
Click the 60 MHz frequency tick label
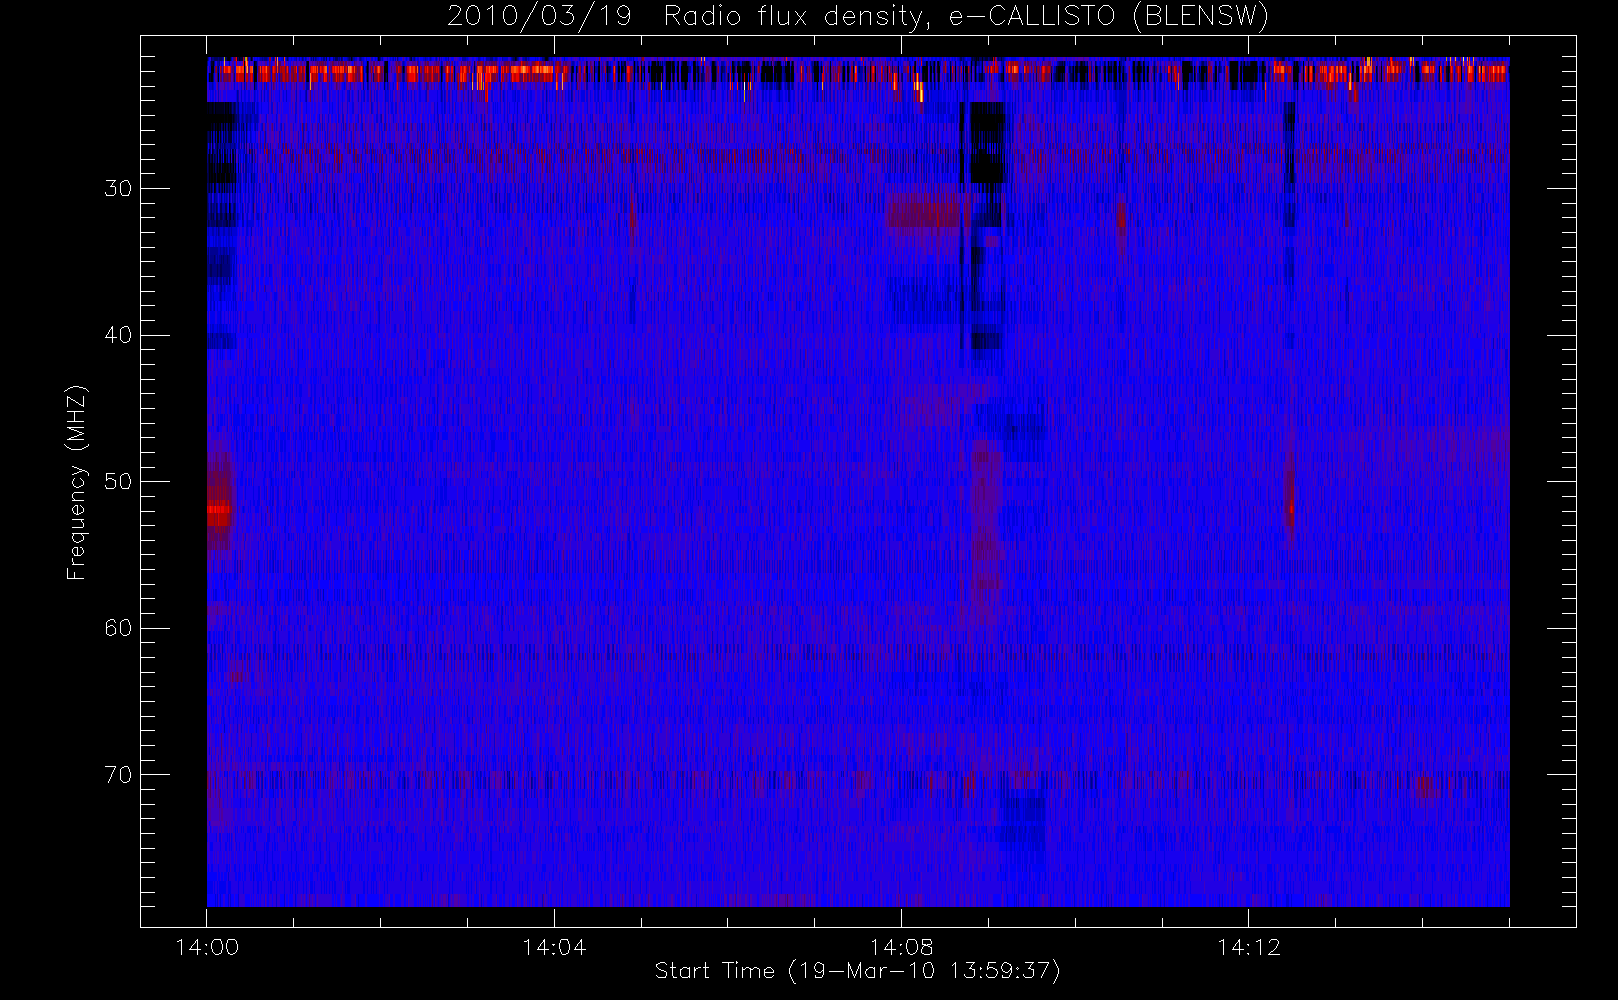[118, 628]
